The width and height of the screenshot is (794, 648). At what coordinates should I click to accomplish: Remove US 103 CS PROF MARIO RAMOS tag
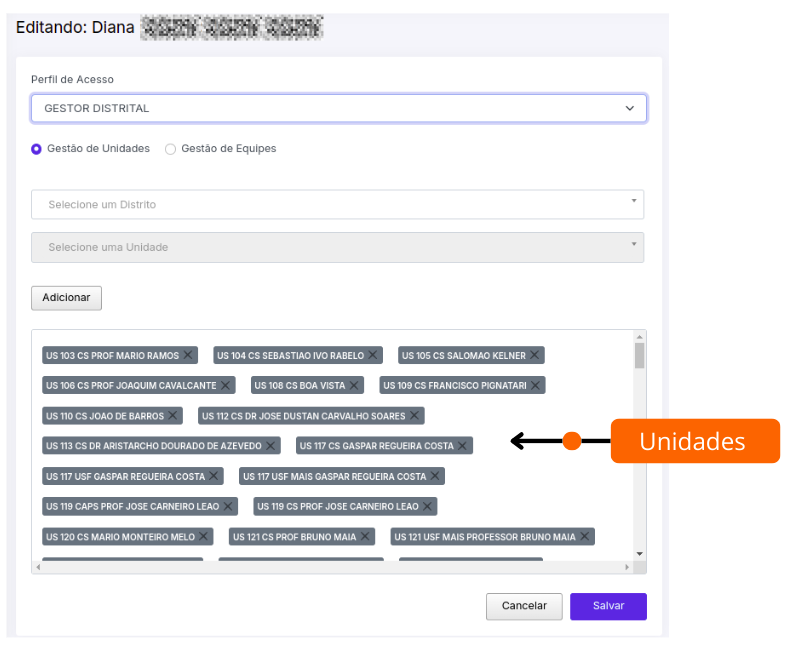pos(188,355)
